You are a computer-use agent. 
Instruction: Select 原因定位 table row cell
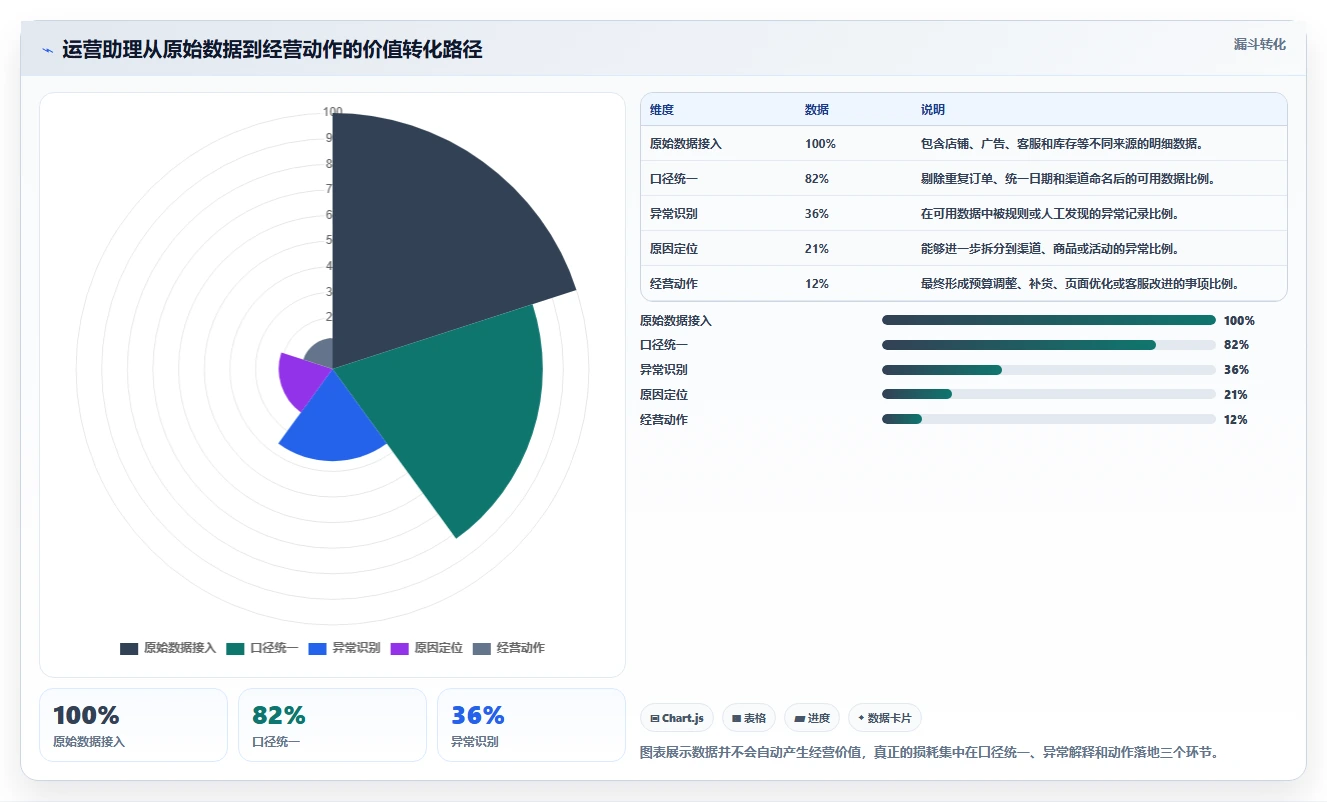click(x=674, y=249)
